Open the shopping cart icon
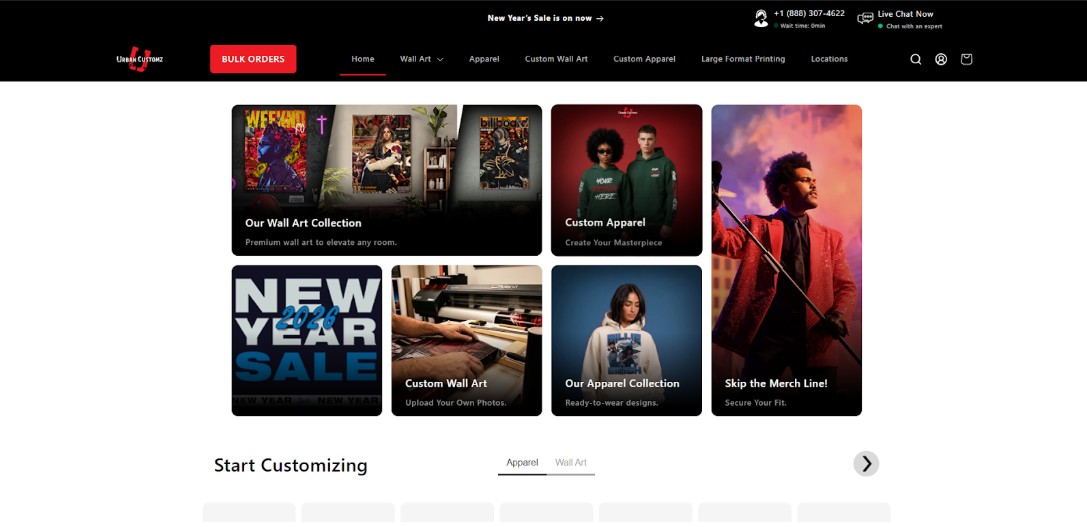This screenshot has height=527, width=1087. point(966,59)
